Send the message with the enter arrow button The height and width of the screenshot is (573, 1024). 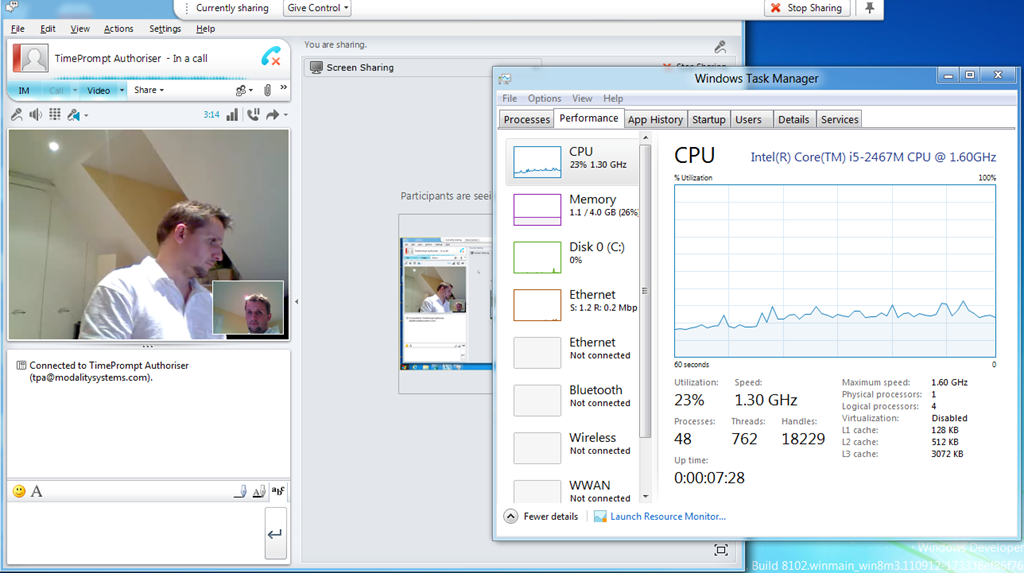tap(275, 534)
